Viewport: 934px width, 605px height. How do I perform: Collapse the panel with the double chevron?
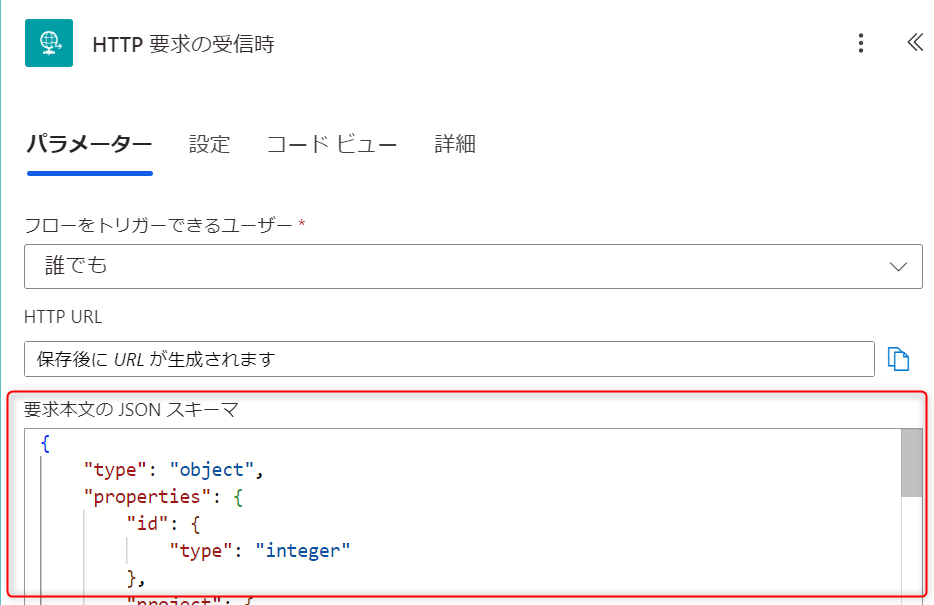click(x=915, y=42)
